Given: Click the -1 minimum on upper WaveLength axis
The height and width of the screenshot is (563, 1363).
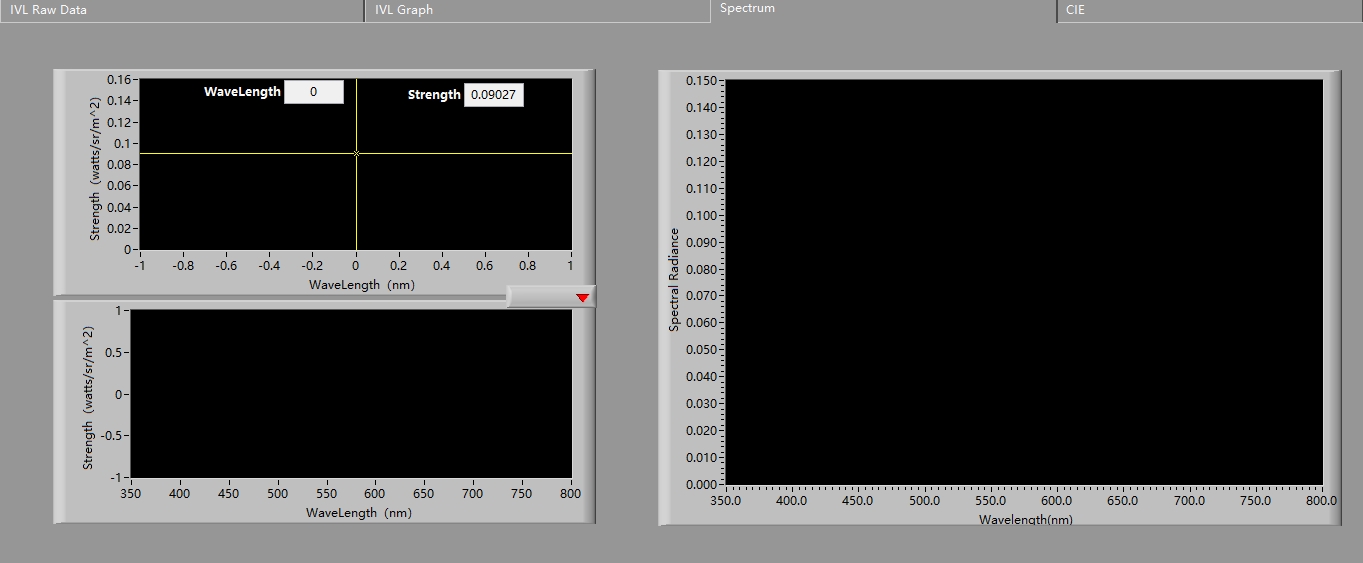Looking at the screenshot, I should pos(139,266).
